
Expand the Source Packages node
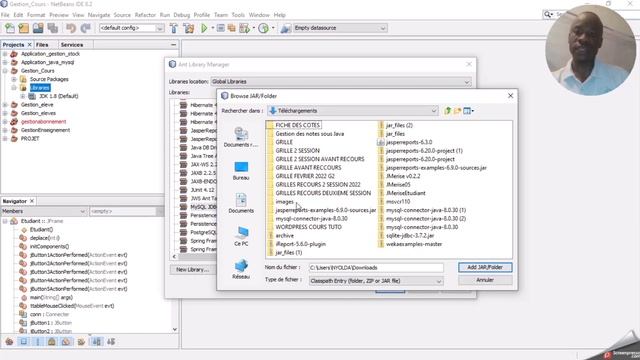click(14, 79)
